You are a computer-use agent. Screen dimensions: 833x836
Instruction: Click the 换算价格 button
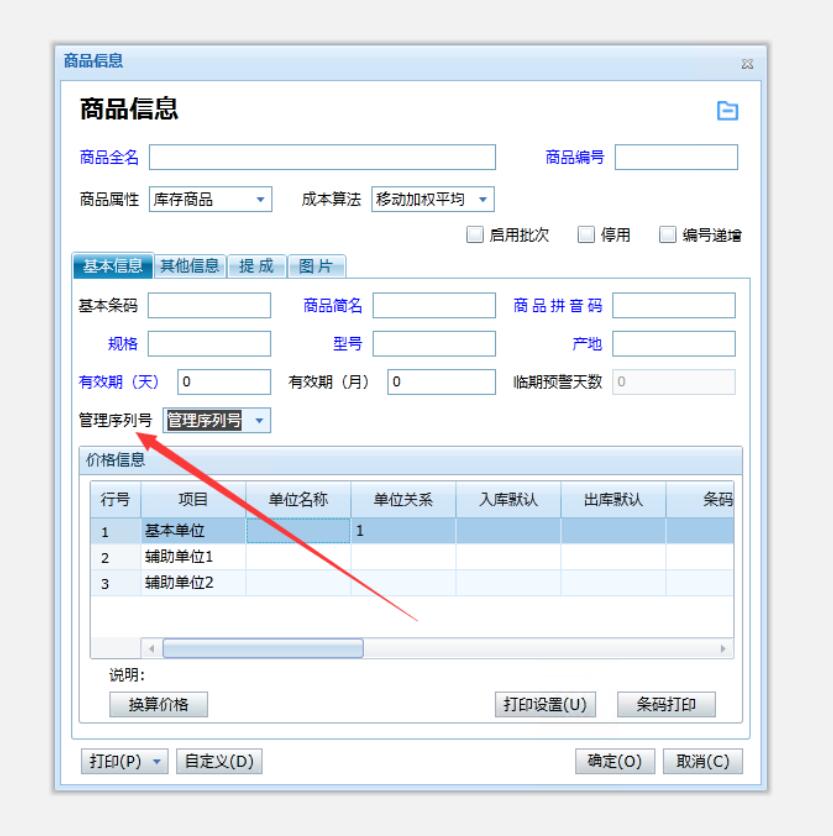pyautogui.click(x=159, y=704)
